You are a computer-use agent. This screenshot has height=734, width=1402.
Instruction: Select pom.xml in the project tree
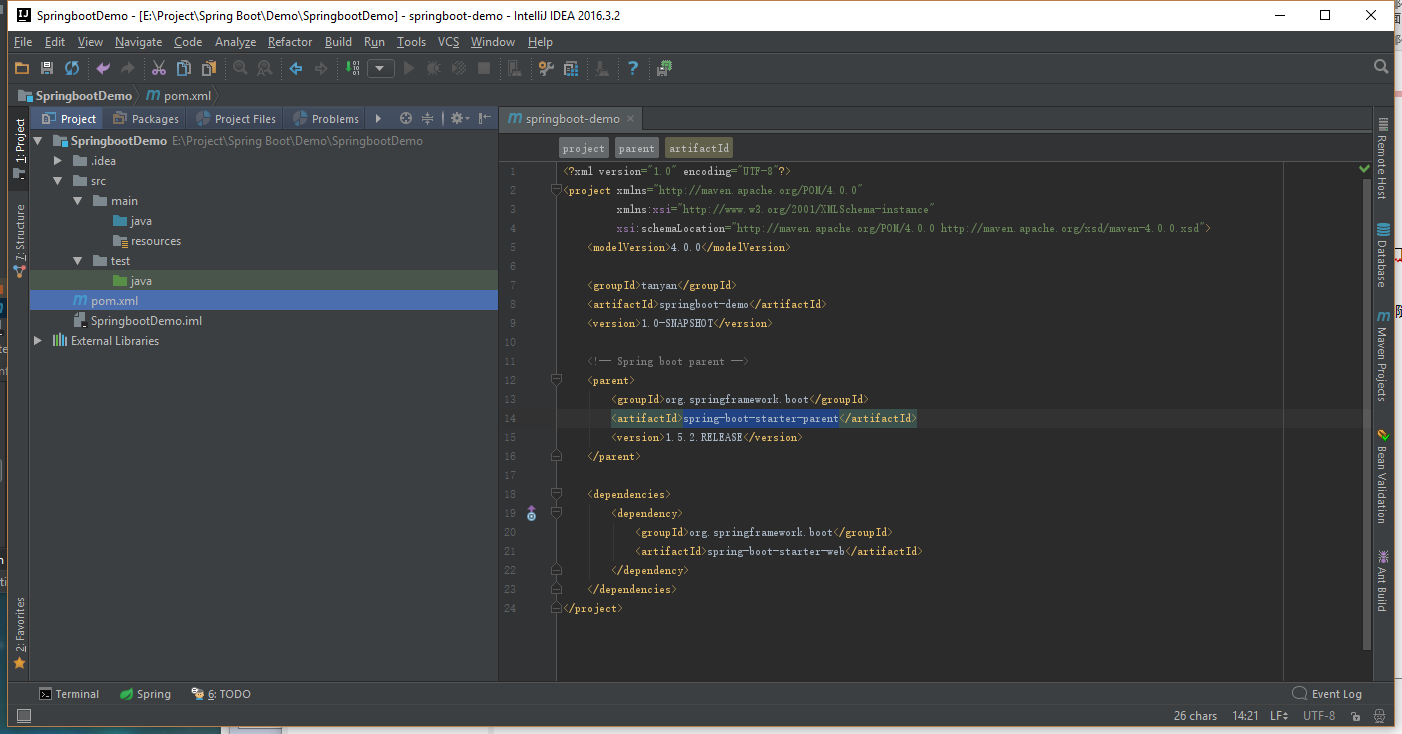click(264, 301)
